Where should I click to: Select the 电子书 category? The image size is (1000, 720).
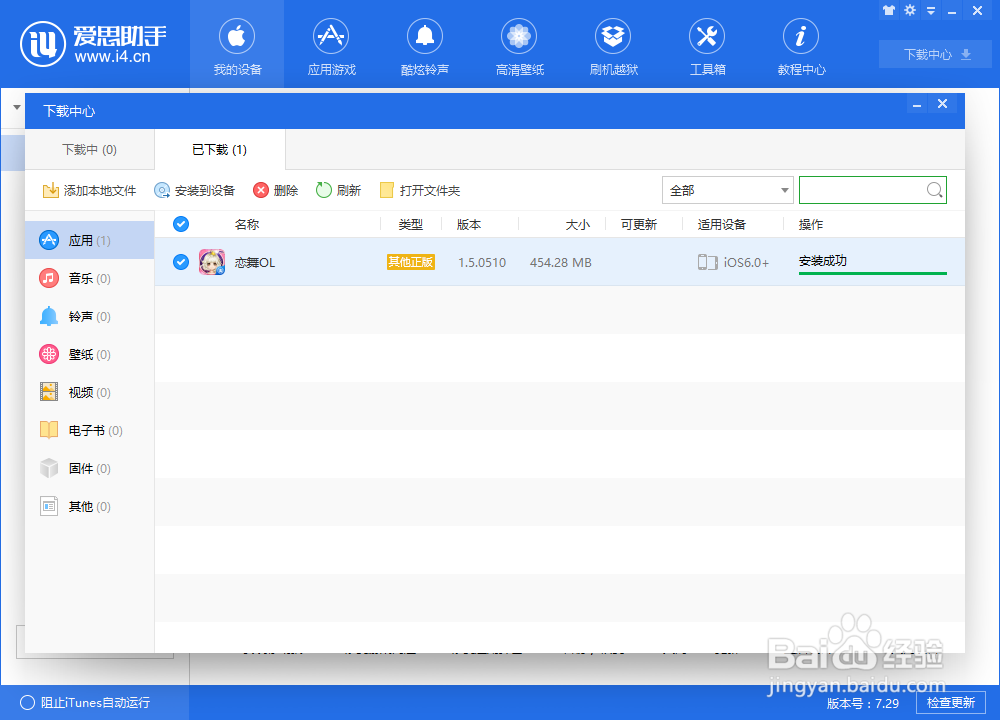[82, 430]
